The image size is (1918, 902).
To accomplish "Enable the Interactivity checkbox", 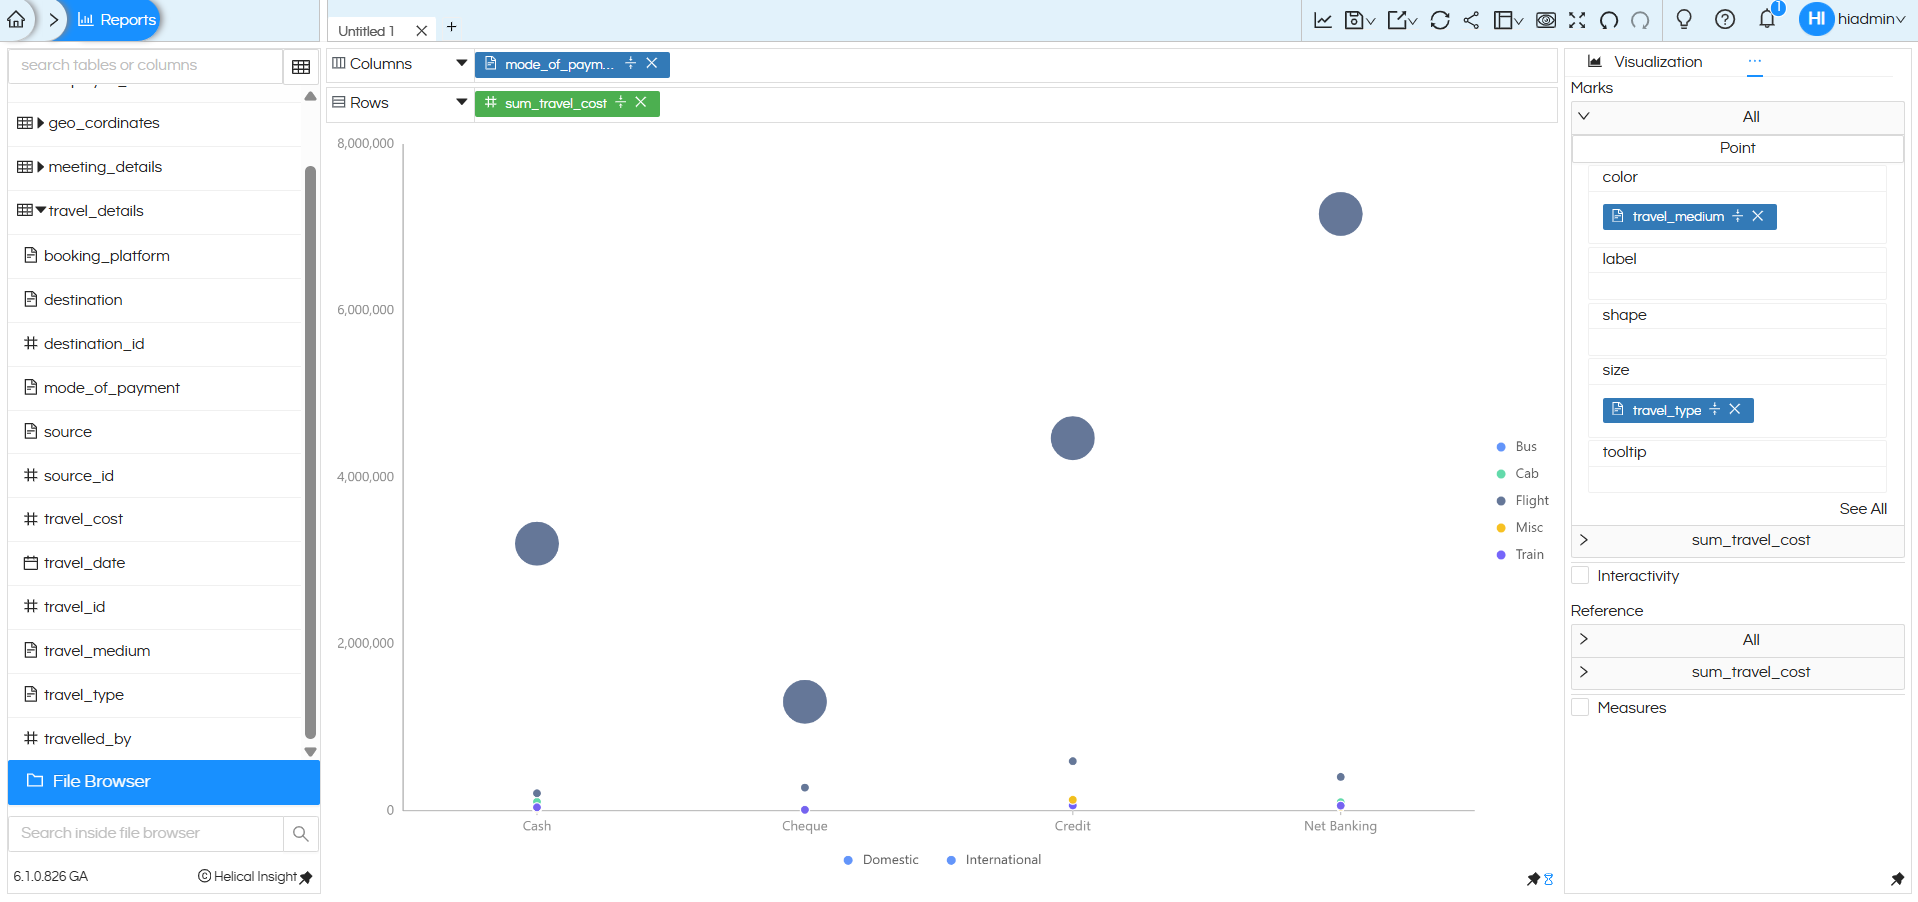I will coord(1581,576).
